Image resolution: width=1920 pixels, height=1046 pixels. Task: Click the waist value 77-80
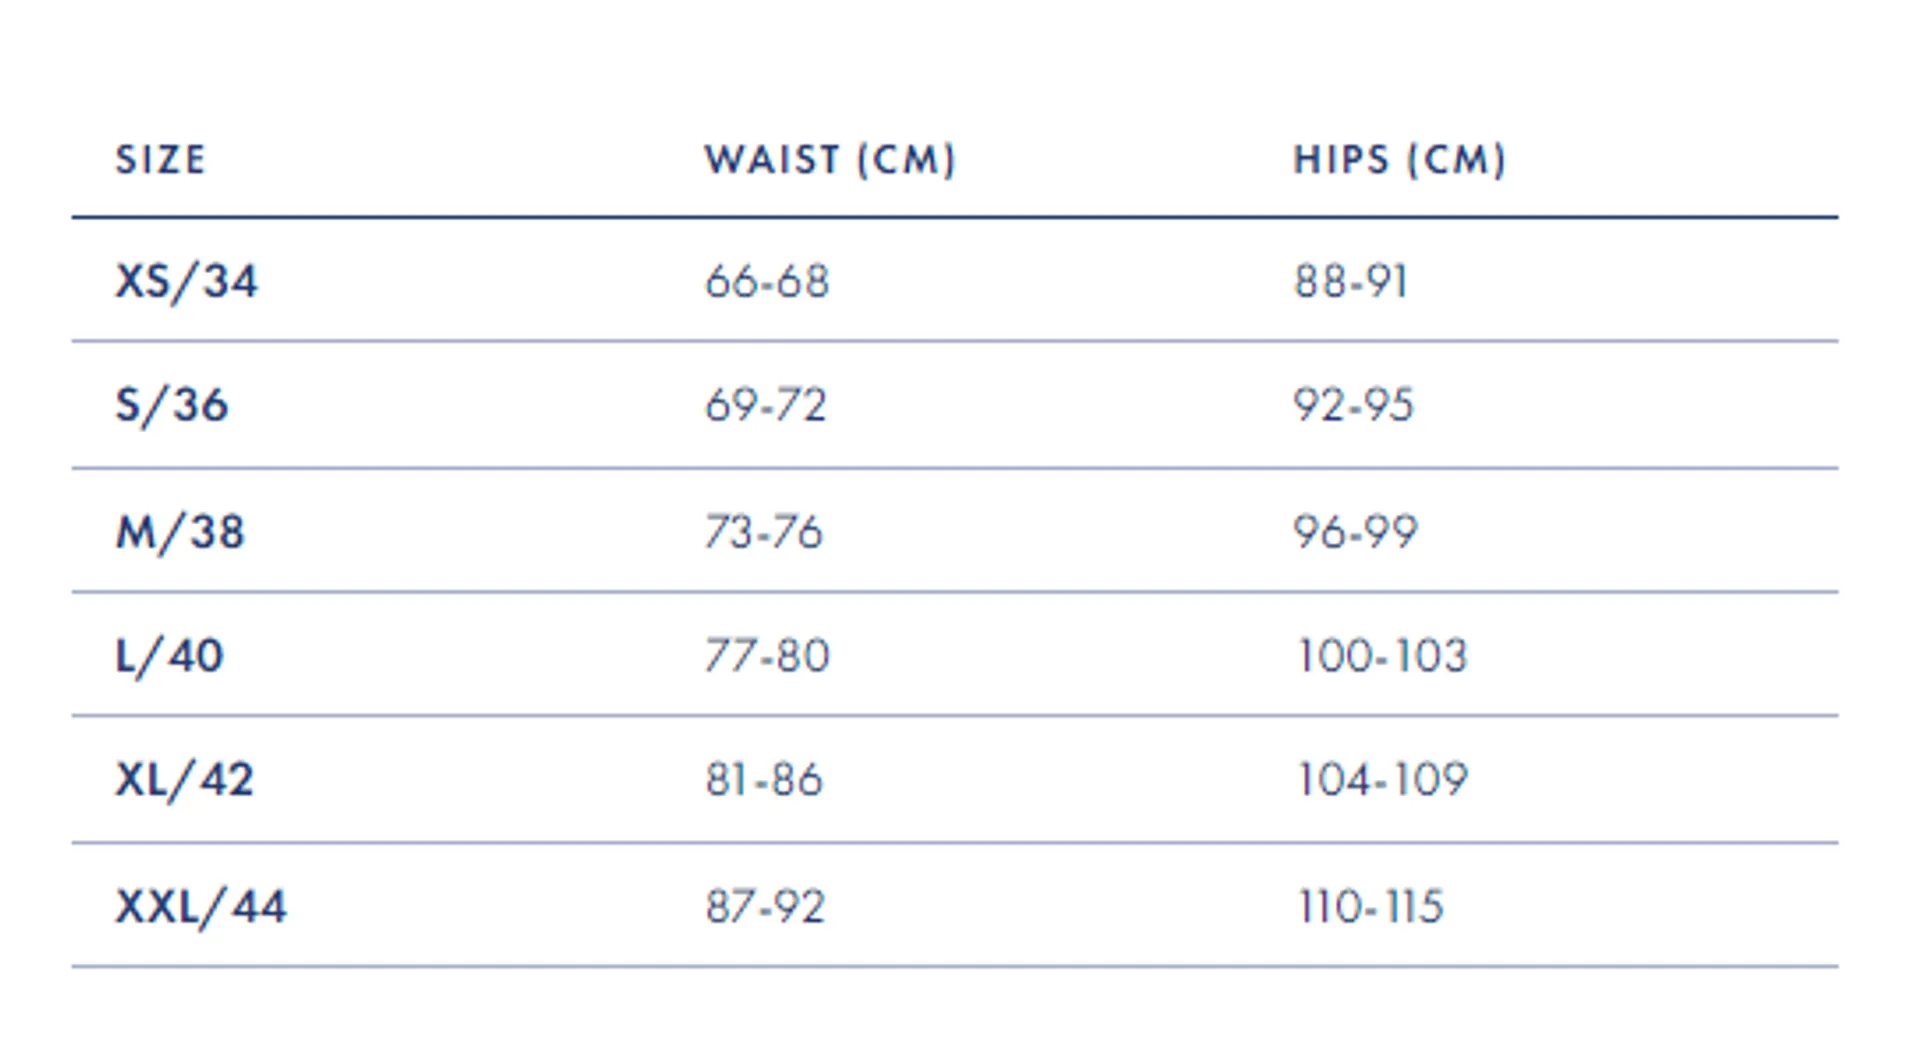click(767, 656)
